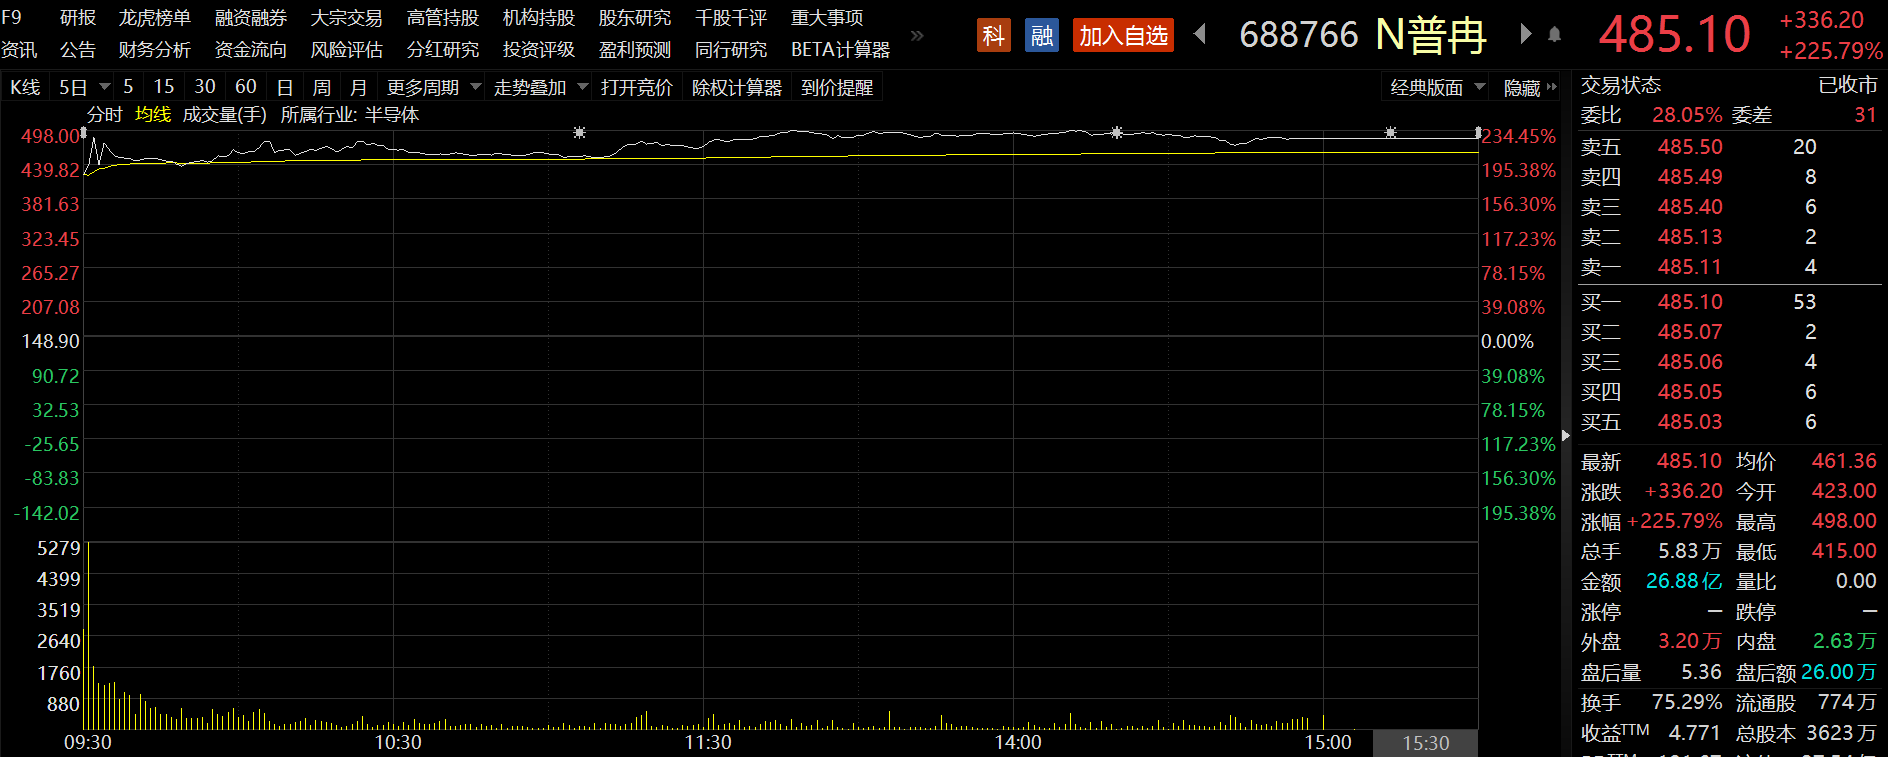
Task: Open the 龙虎榜单 menu item
Action: pos(154,18)
